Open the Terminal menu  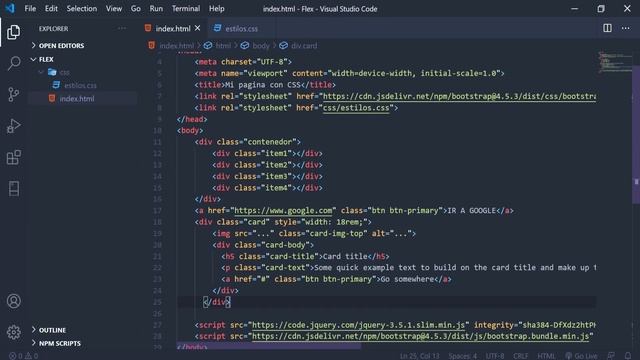click(186, 8)
